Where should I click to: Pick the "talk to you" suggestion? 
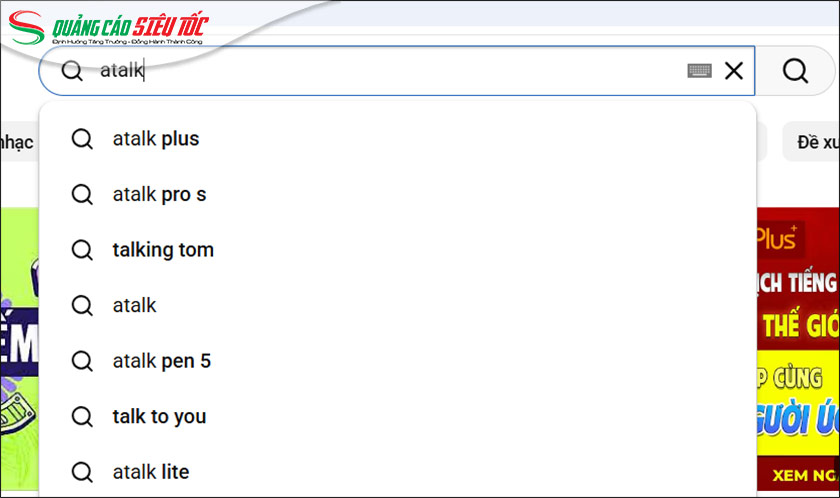[x=159, y=416]
